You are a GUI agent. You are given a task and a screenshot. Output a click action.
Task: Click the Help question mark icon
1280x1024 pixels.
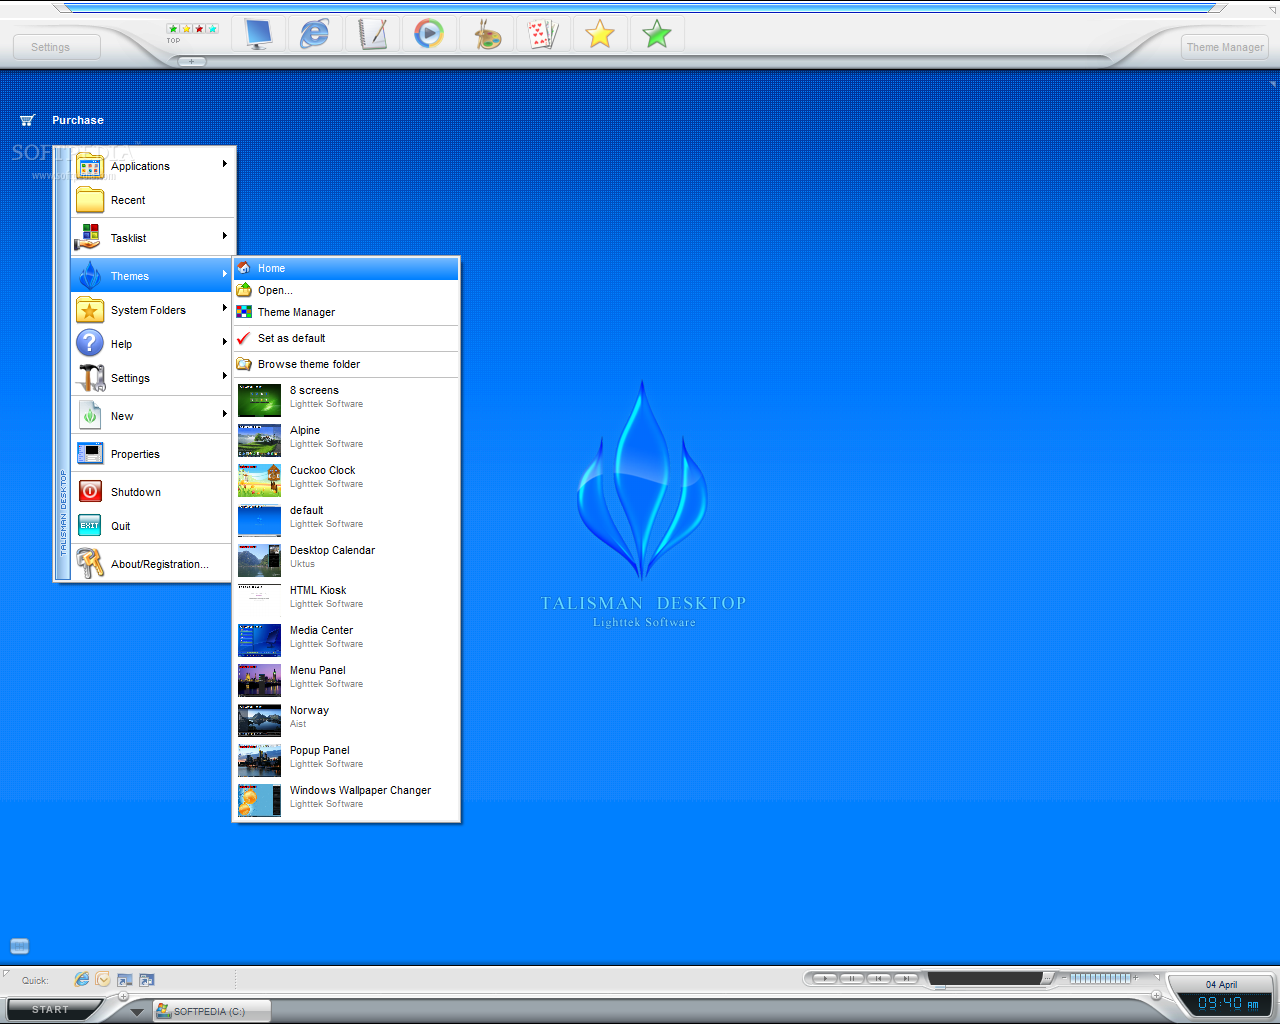[x=90, y=344]
